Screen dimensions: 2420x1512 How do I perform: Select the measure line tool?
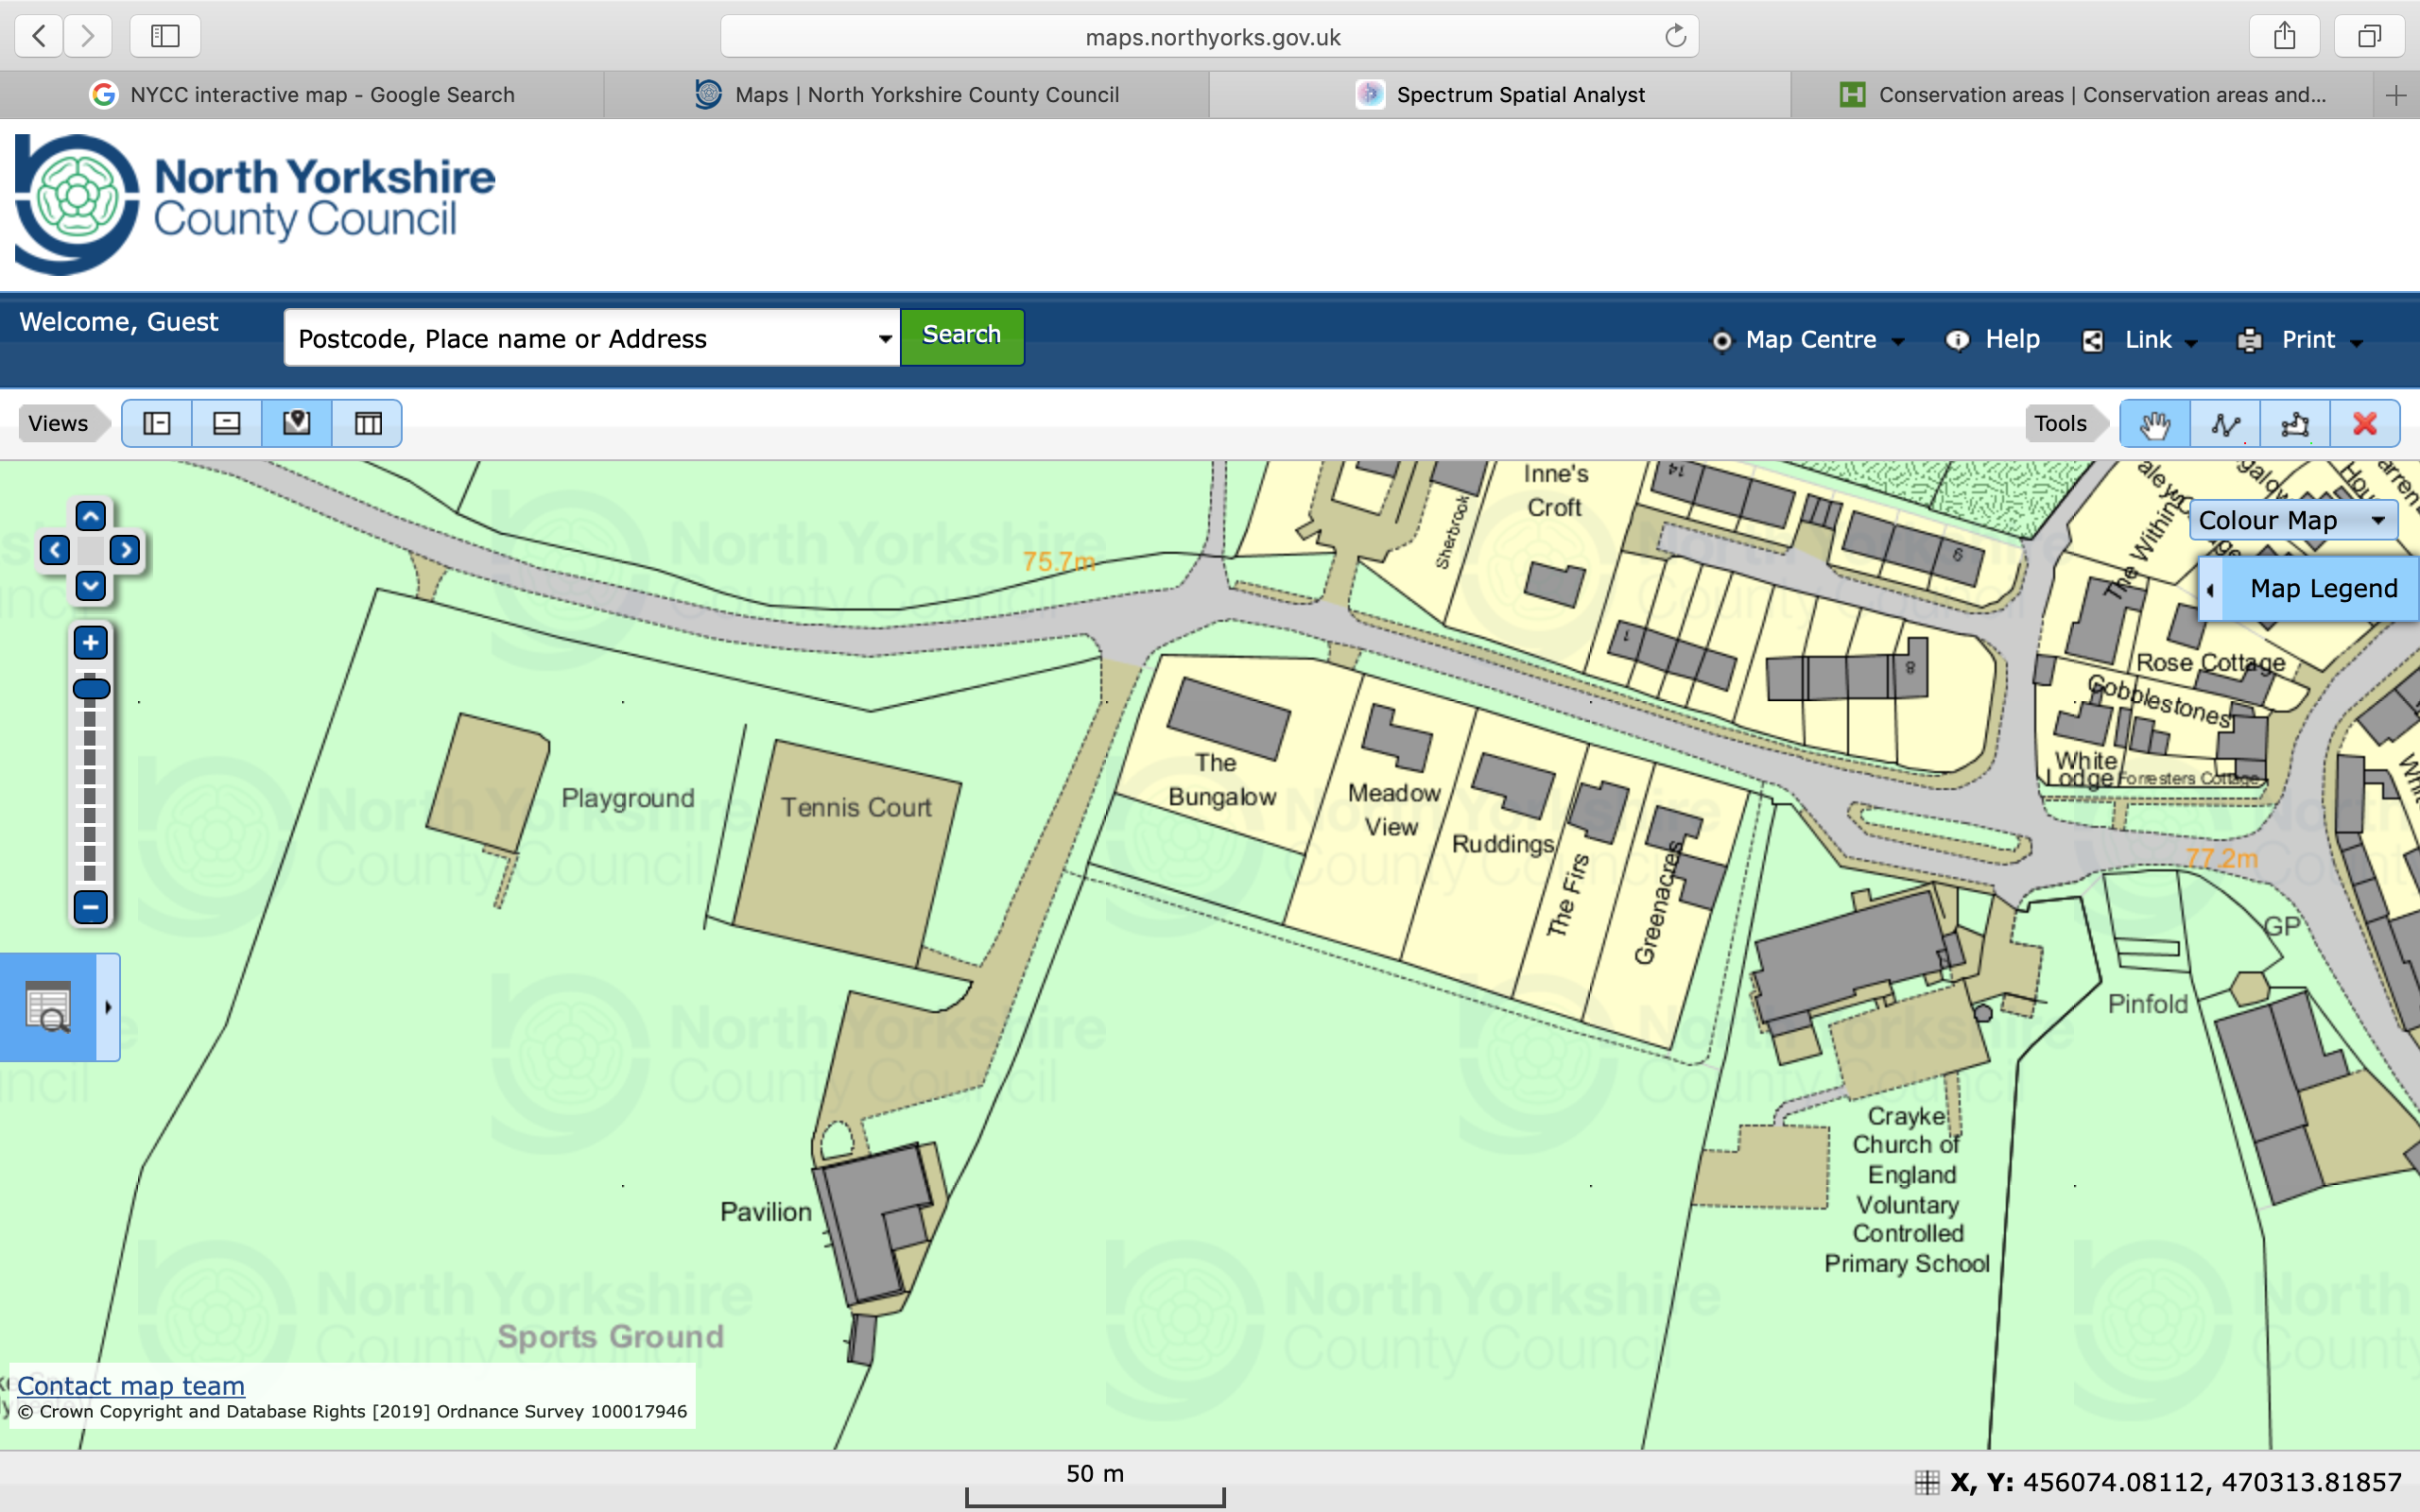pos(2225,424)
